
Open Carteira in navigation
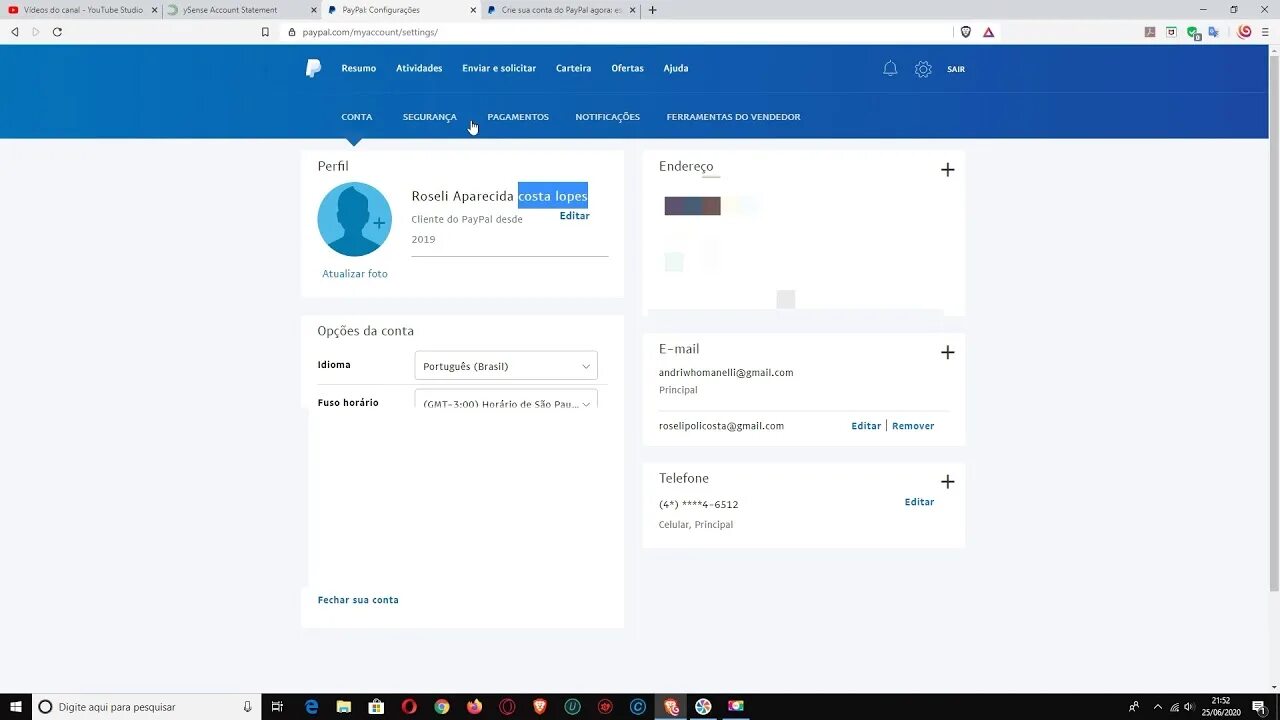coord(574,68)
